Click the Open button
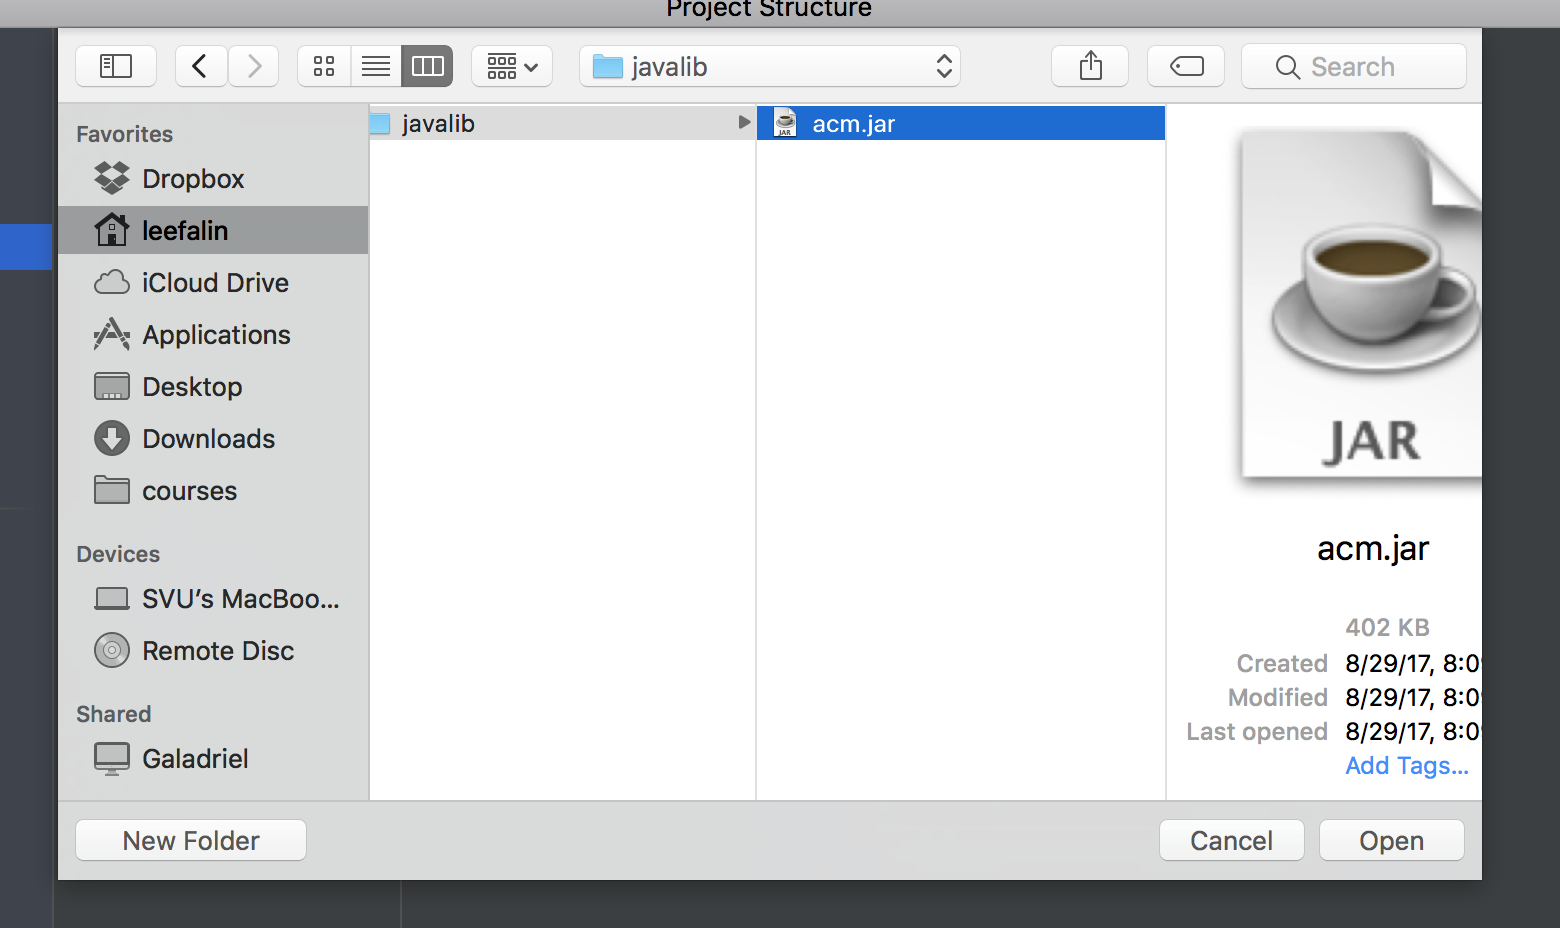 pyautogui.click(x=1391, y=841)
